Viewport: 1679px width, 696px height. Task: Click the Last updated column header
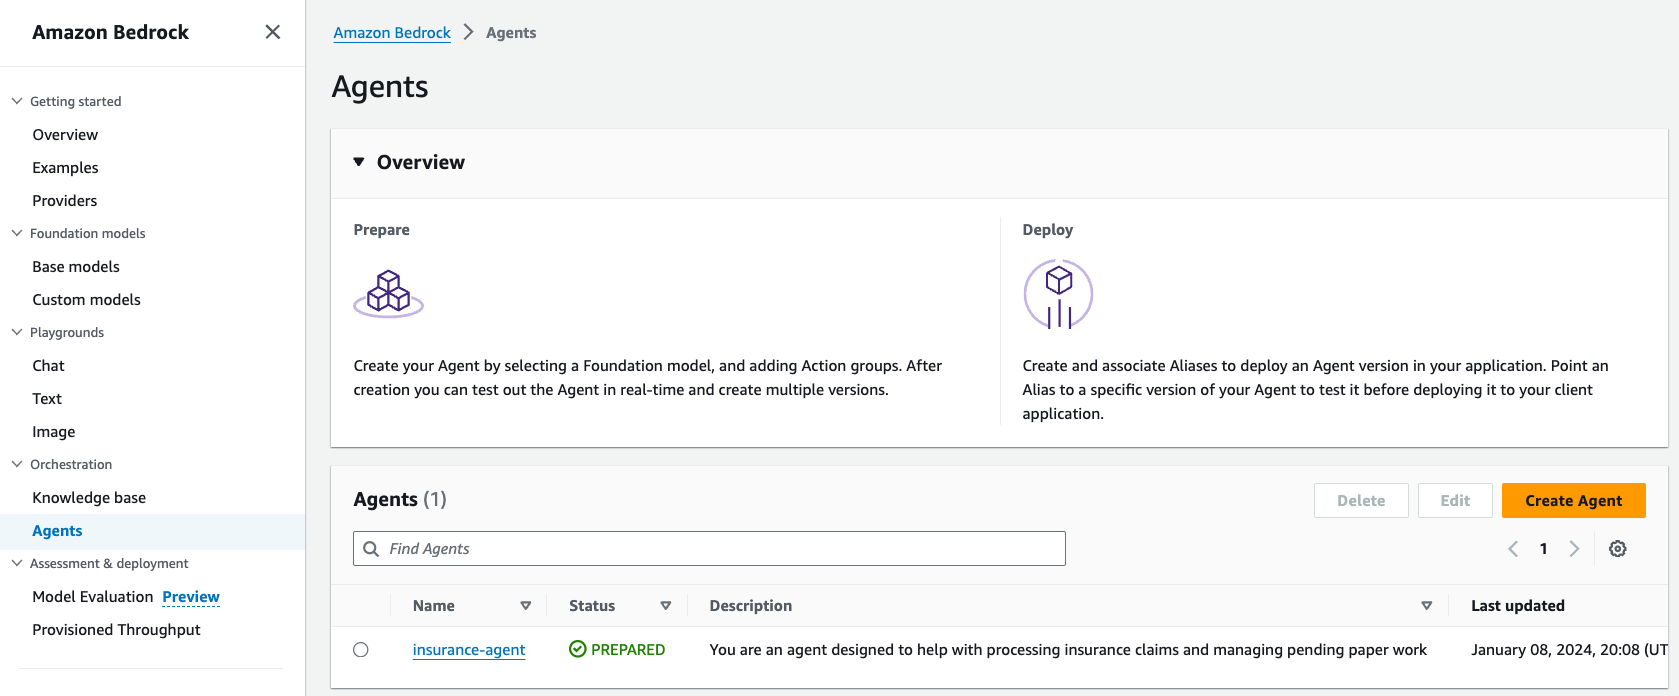pyautogui.click(x=1518, y=606)
